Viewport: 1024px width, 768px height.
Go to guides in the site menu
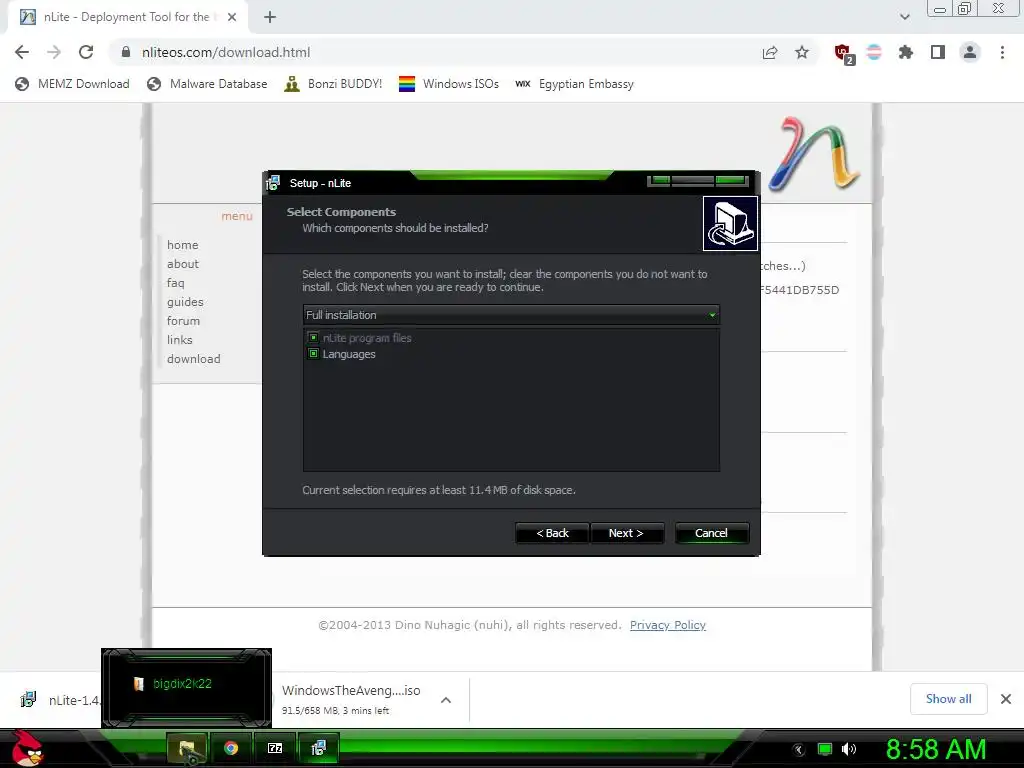tap(185, 302)
